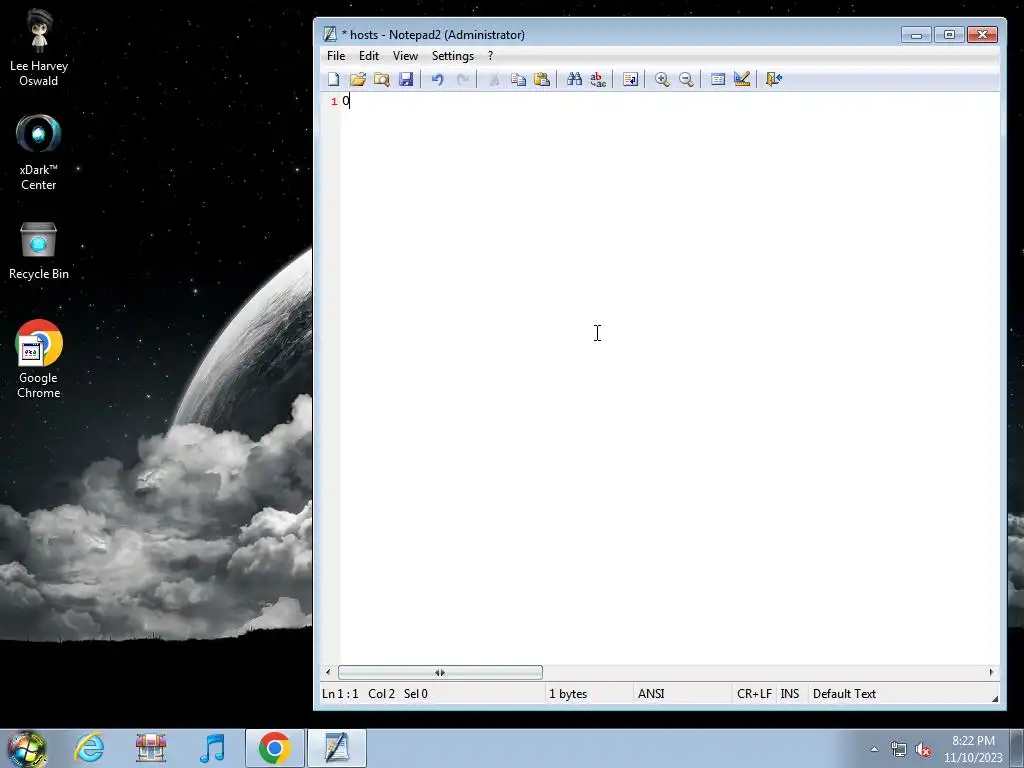Open the File menu

tap(336, 56)
